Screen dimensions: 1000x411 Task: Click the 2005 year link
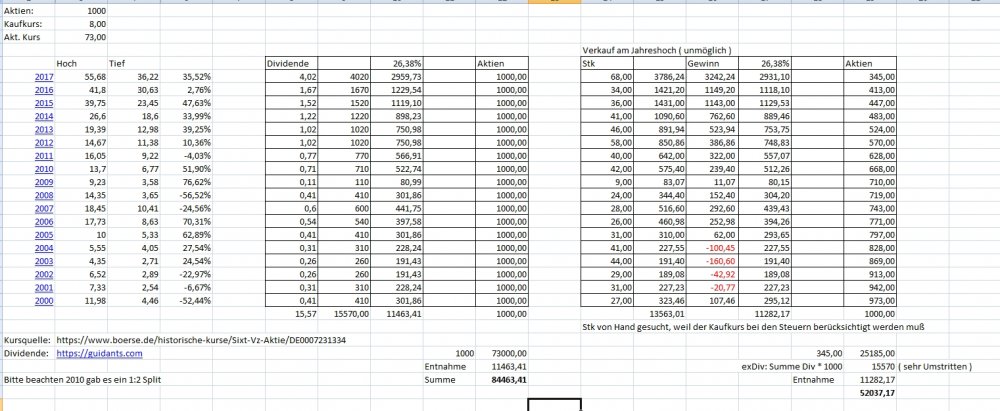[44, 235]
